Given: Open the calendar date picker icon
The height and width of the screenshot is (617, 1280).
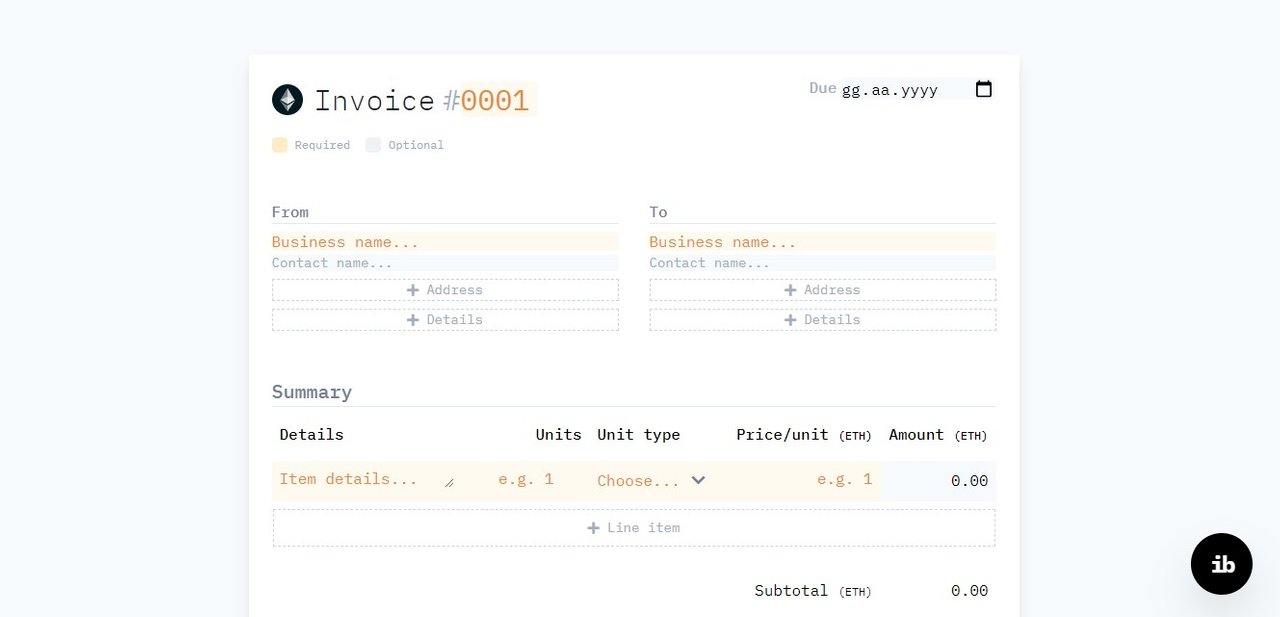Looking at the screenshot, I should [984, 89].
